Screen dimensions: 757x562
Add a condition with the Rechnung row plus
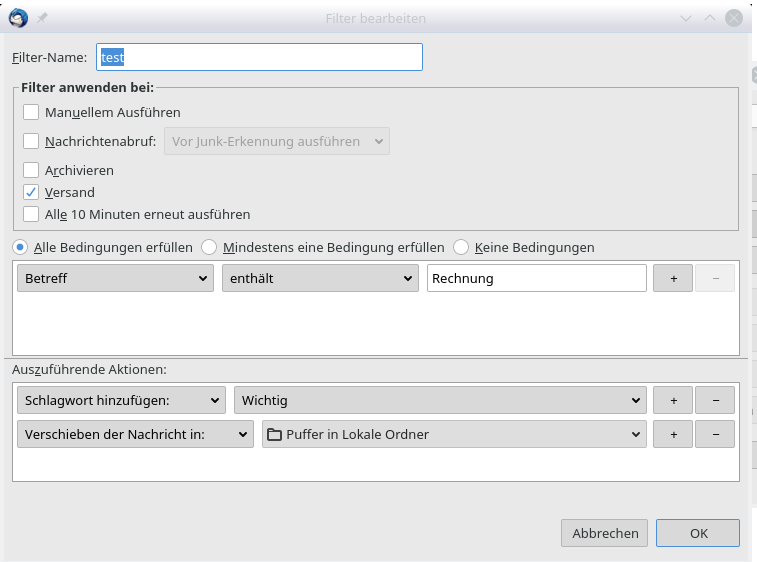click(673, 279)
